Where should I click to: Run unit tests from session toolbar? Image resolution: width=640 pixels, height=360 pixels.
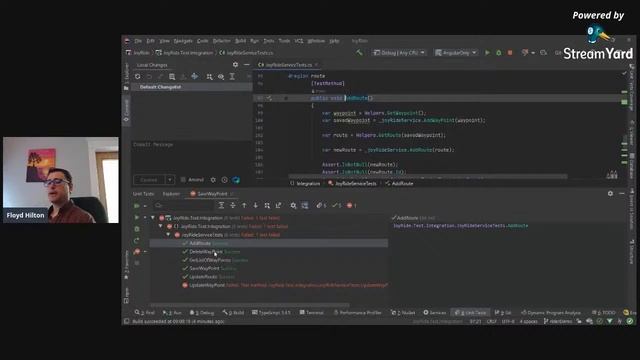(137, 206)
